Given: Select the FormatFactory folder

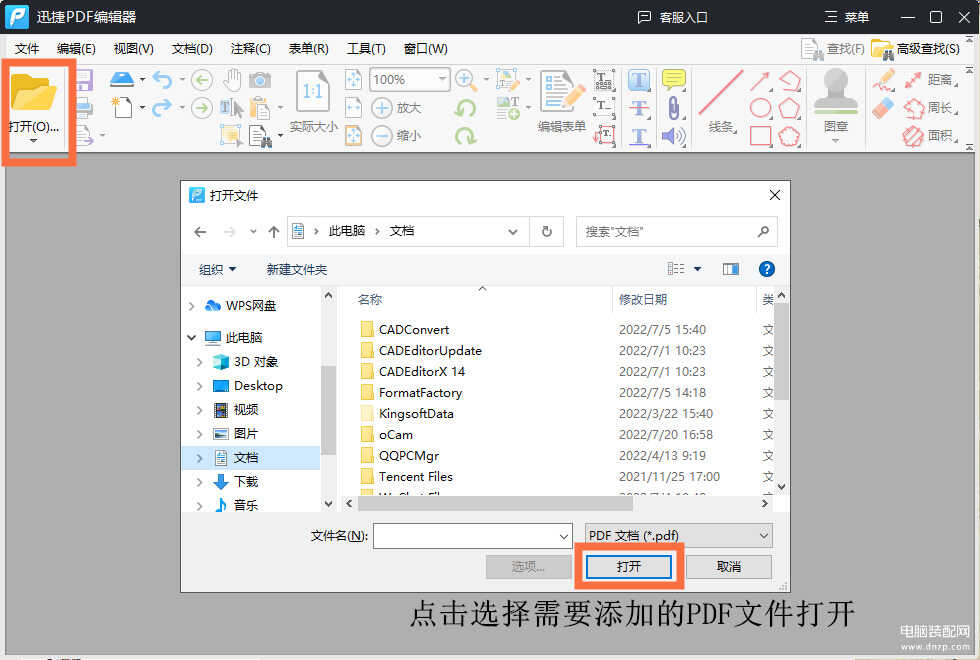Looking at the screenshot, I should (411, 392).
